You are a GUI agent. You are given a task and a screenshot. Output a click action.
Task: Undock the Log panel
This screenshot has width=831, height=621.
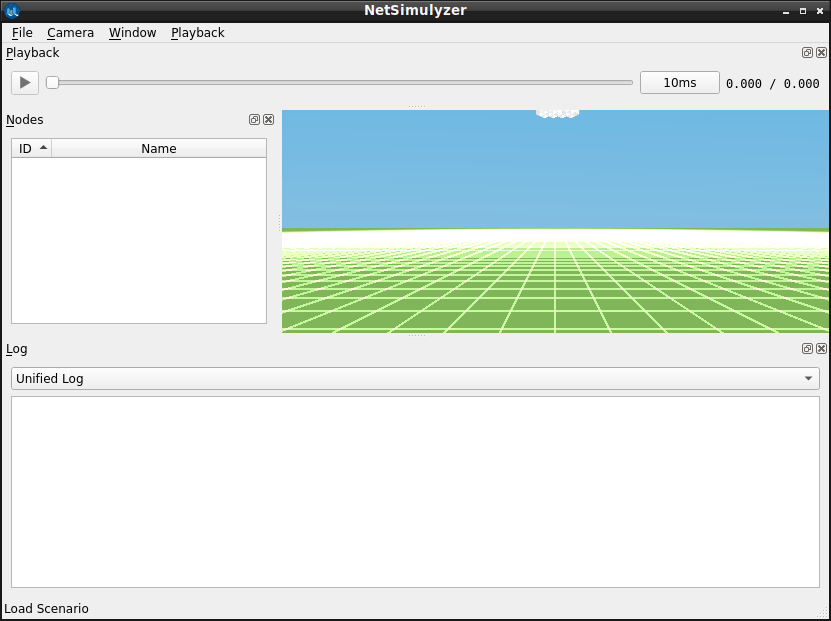coord(807,349)
